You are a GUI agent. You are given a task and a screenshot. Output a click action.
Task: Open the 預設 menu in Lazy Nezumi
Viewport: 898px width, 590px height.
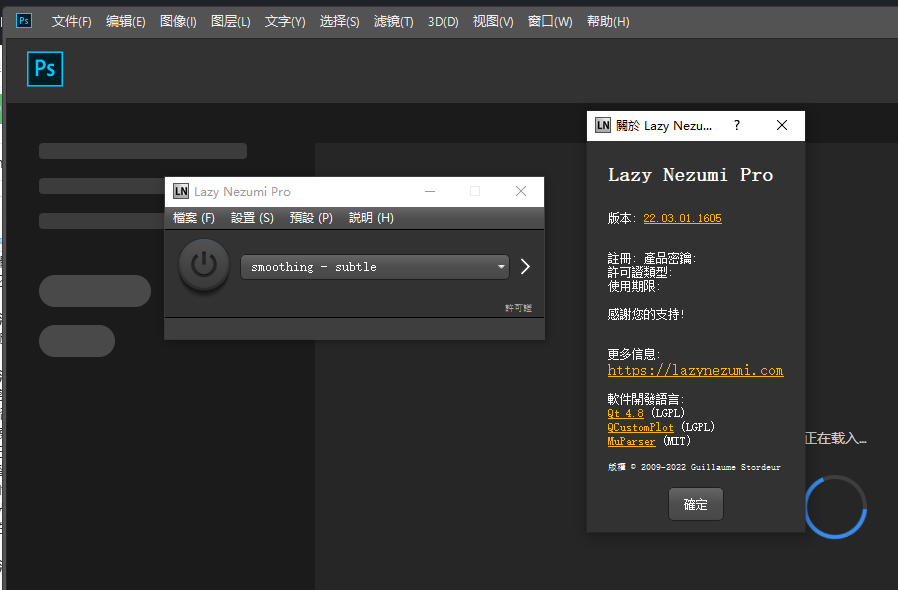311,217
